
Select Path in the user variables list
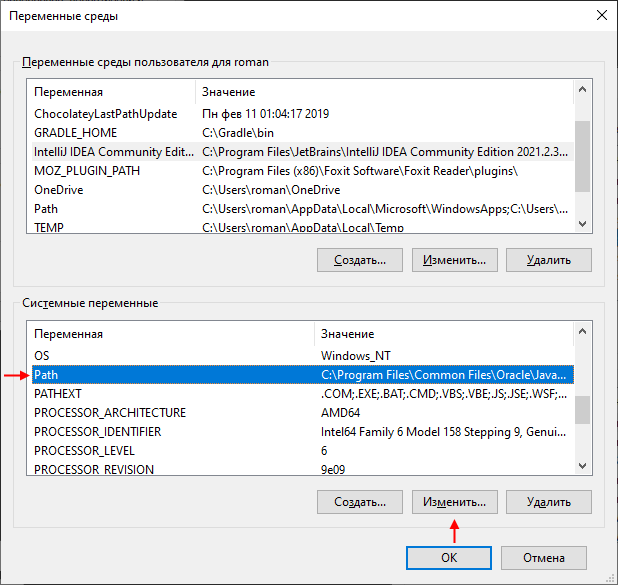303,209
